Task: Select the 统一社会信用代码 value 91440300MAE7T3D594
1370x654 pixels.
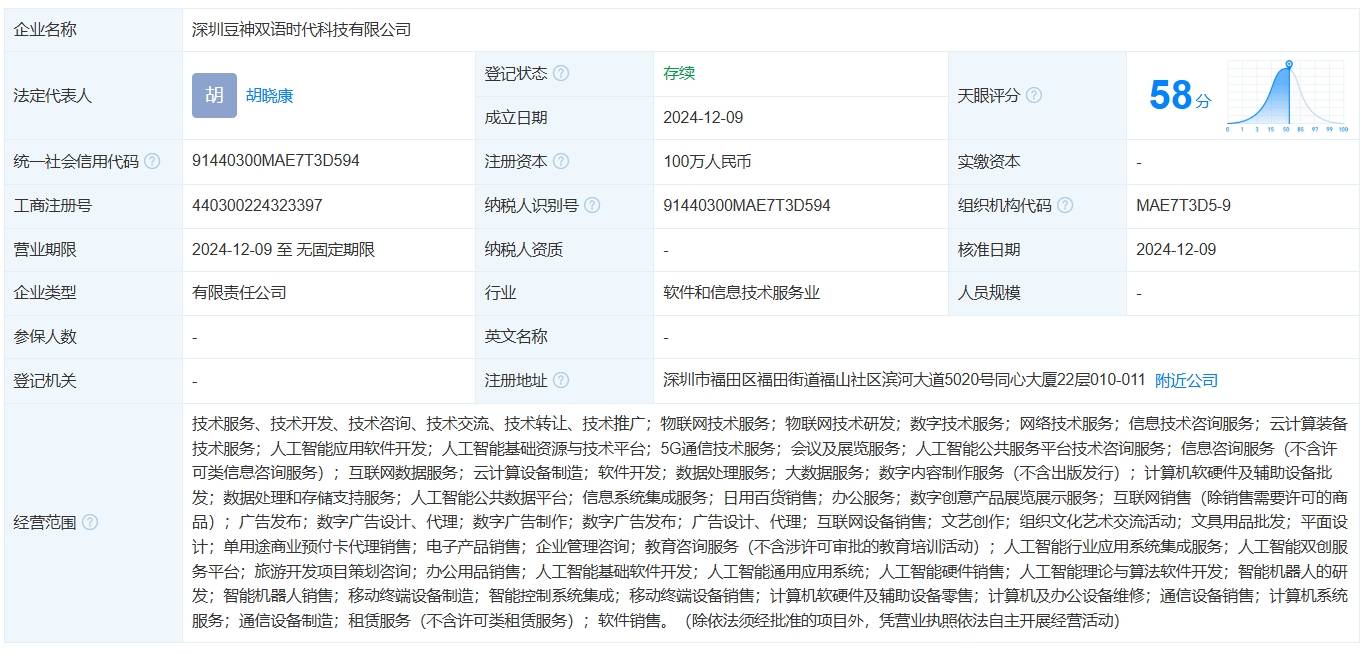Action: [276, 161]
